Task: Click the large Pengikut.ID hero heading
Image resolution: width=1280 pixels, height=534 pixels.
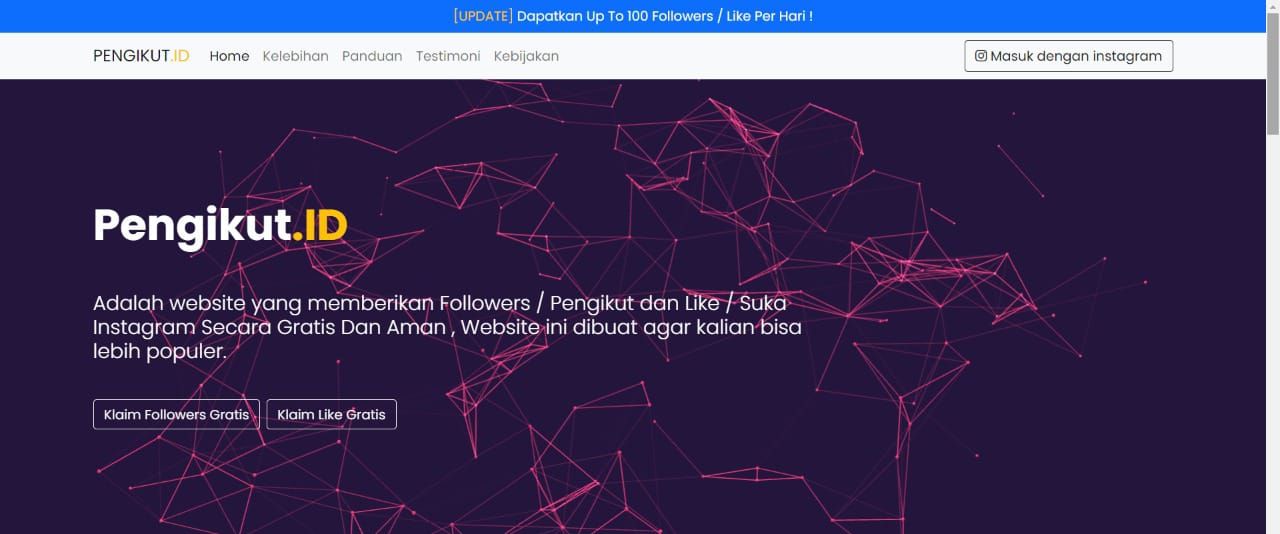Action: pyautogui.click(x=220, y=225)
